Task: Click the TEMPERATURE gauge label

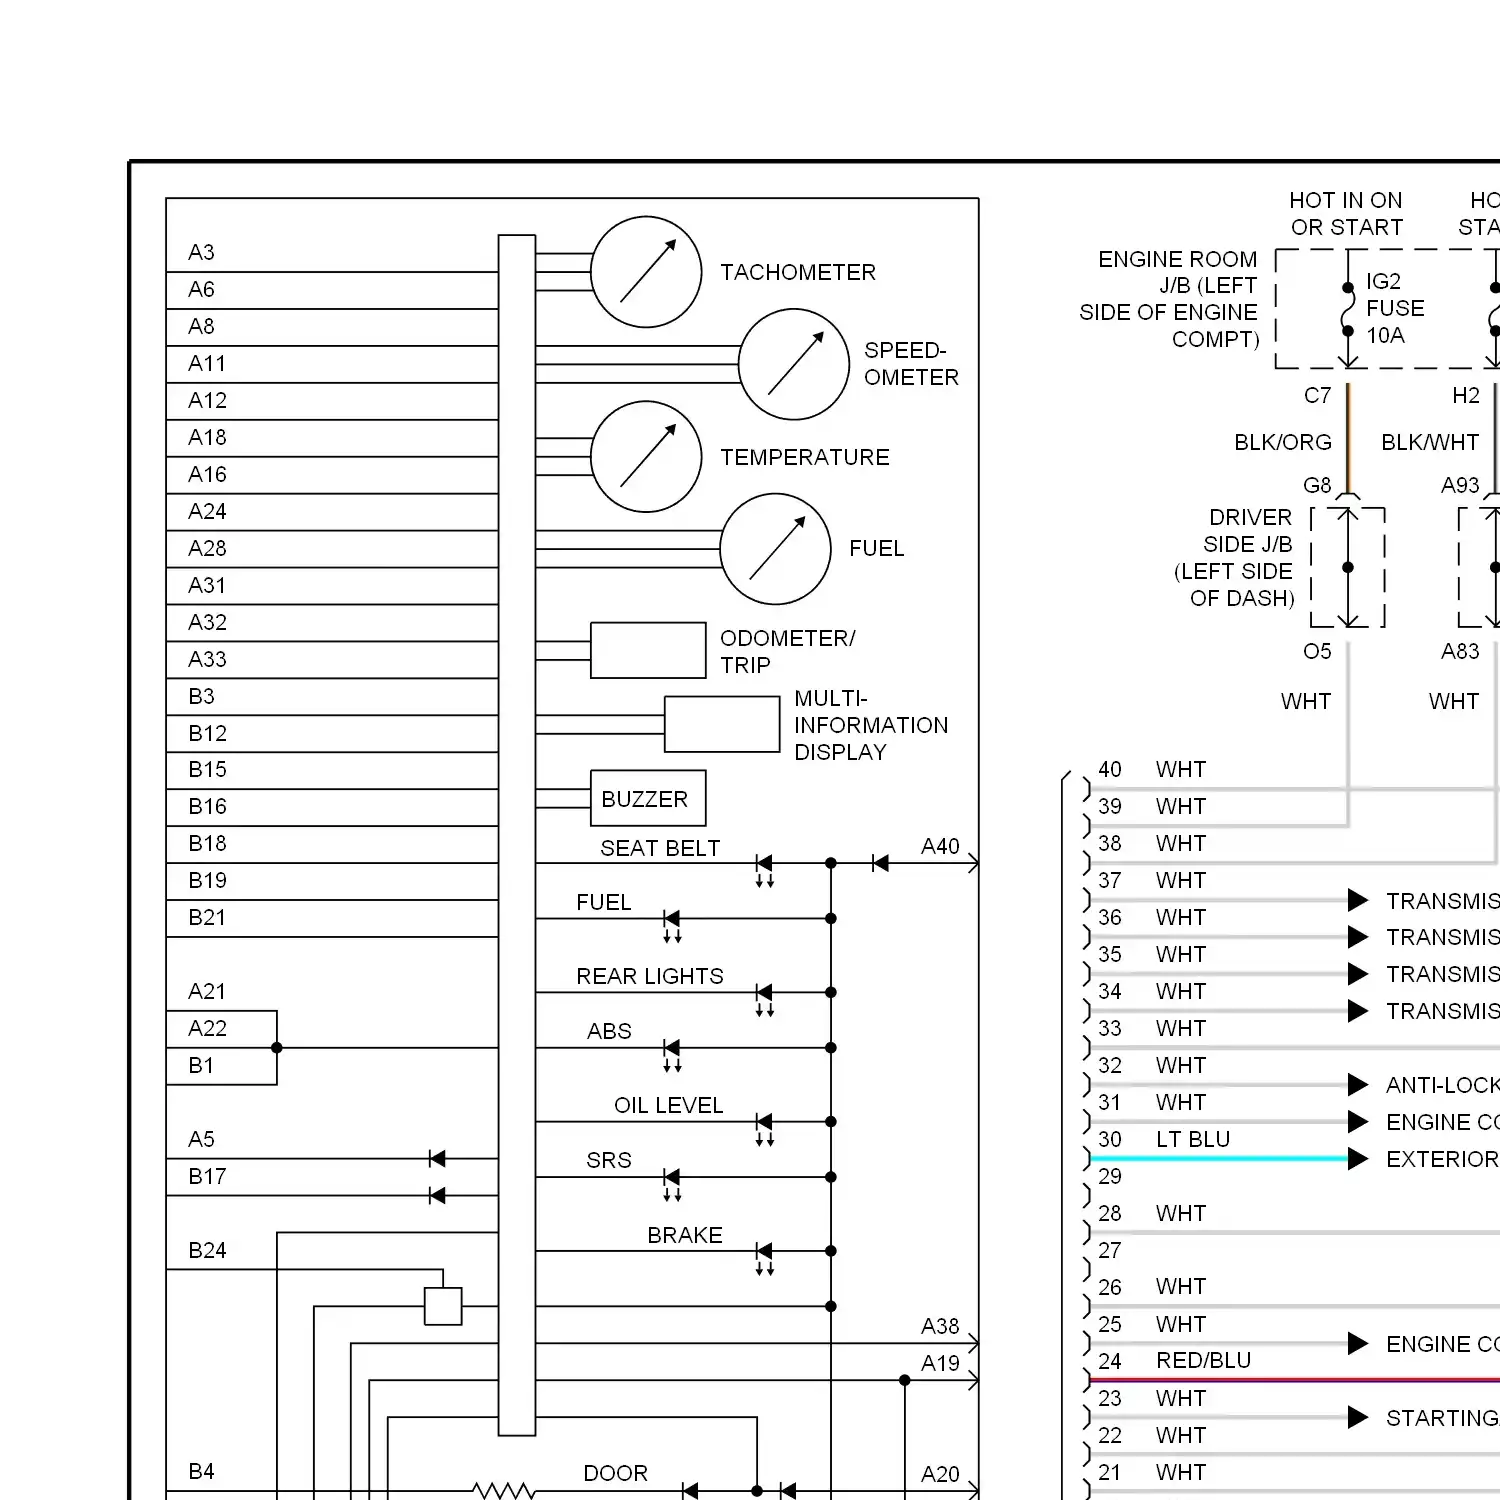Action: coord(805,457)
